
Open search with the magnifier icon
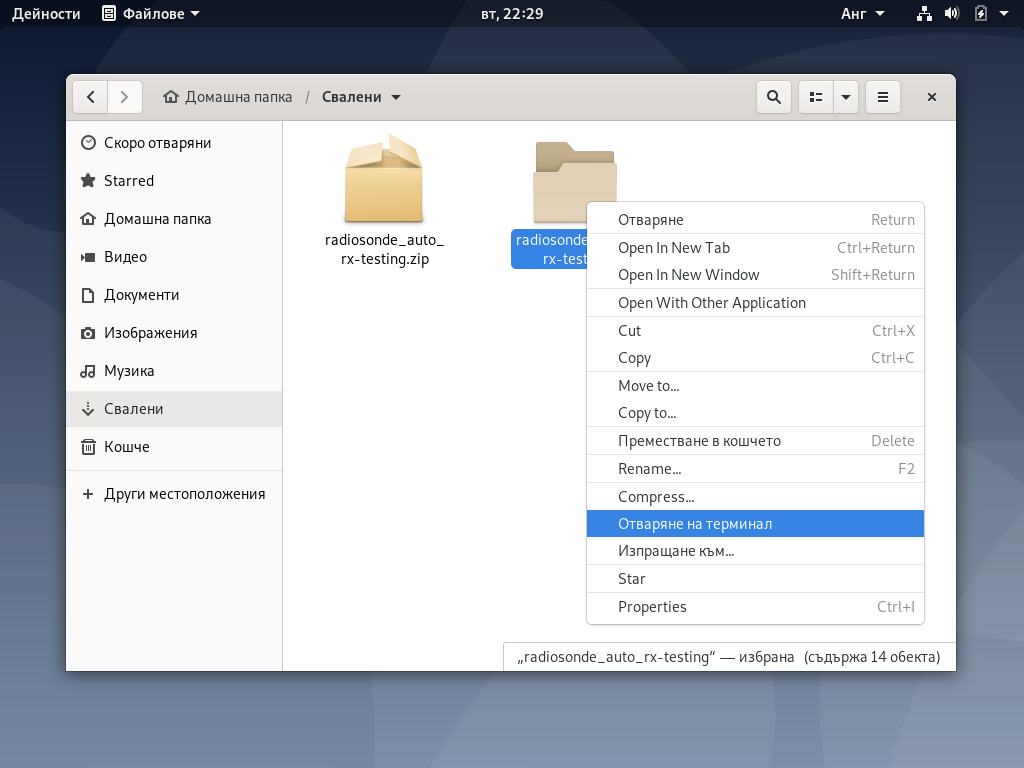point(774,97)
